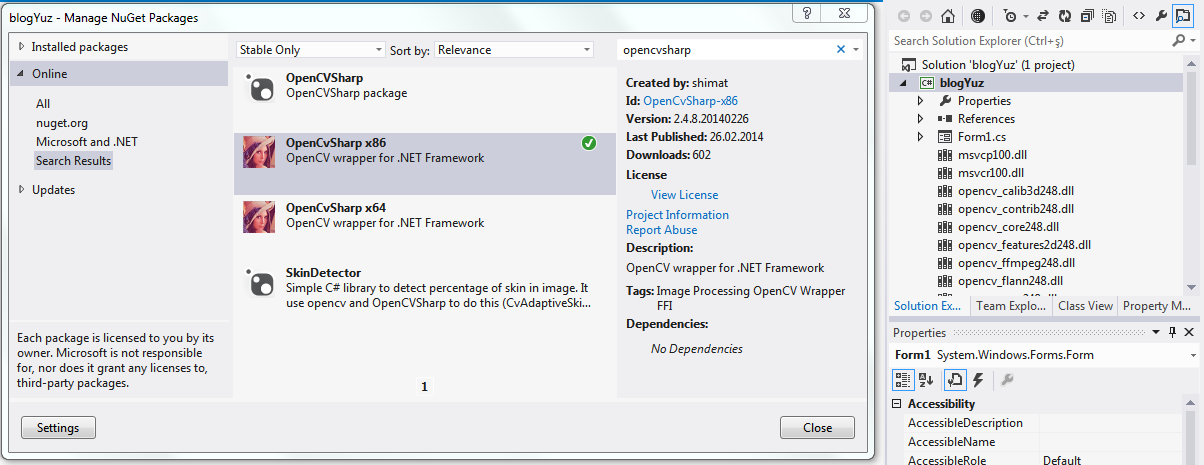1204x465 pixels.
Task: Click the Back arrow in Solution Explorer toolbar
Action: pyautogui.click(x=904, y=16)
